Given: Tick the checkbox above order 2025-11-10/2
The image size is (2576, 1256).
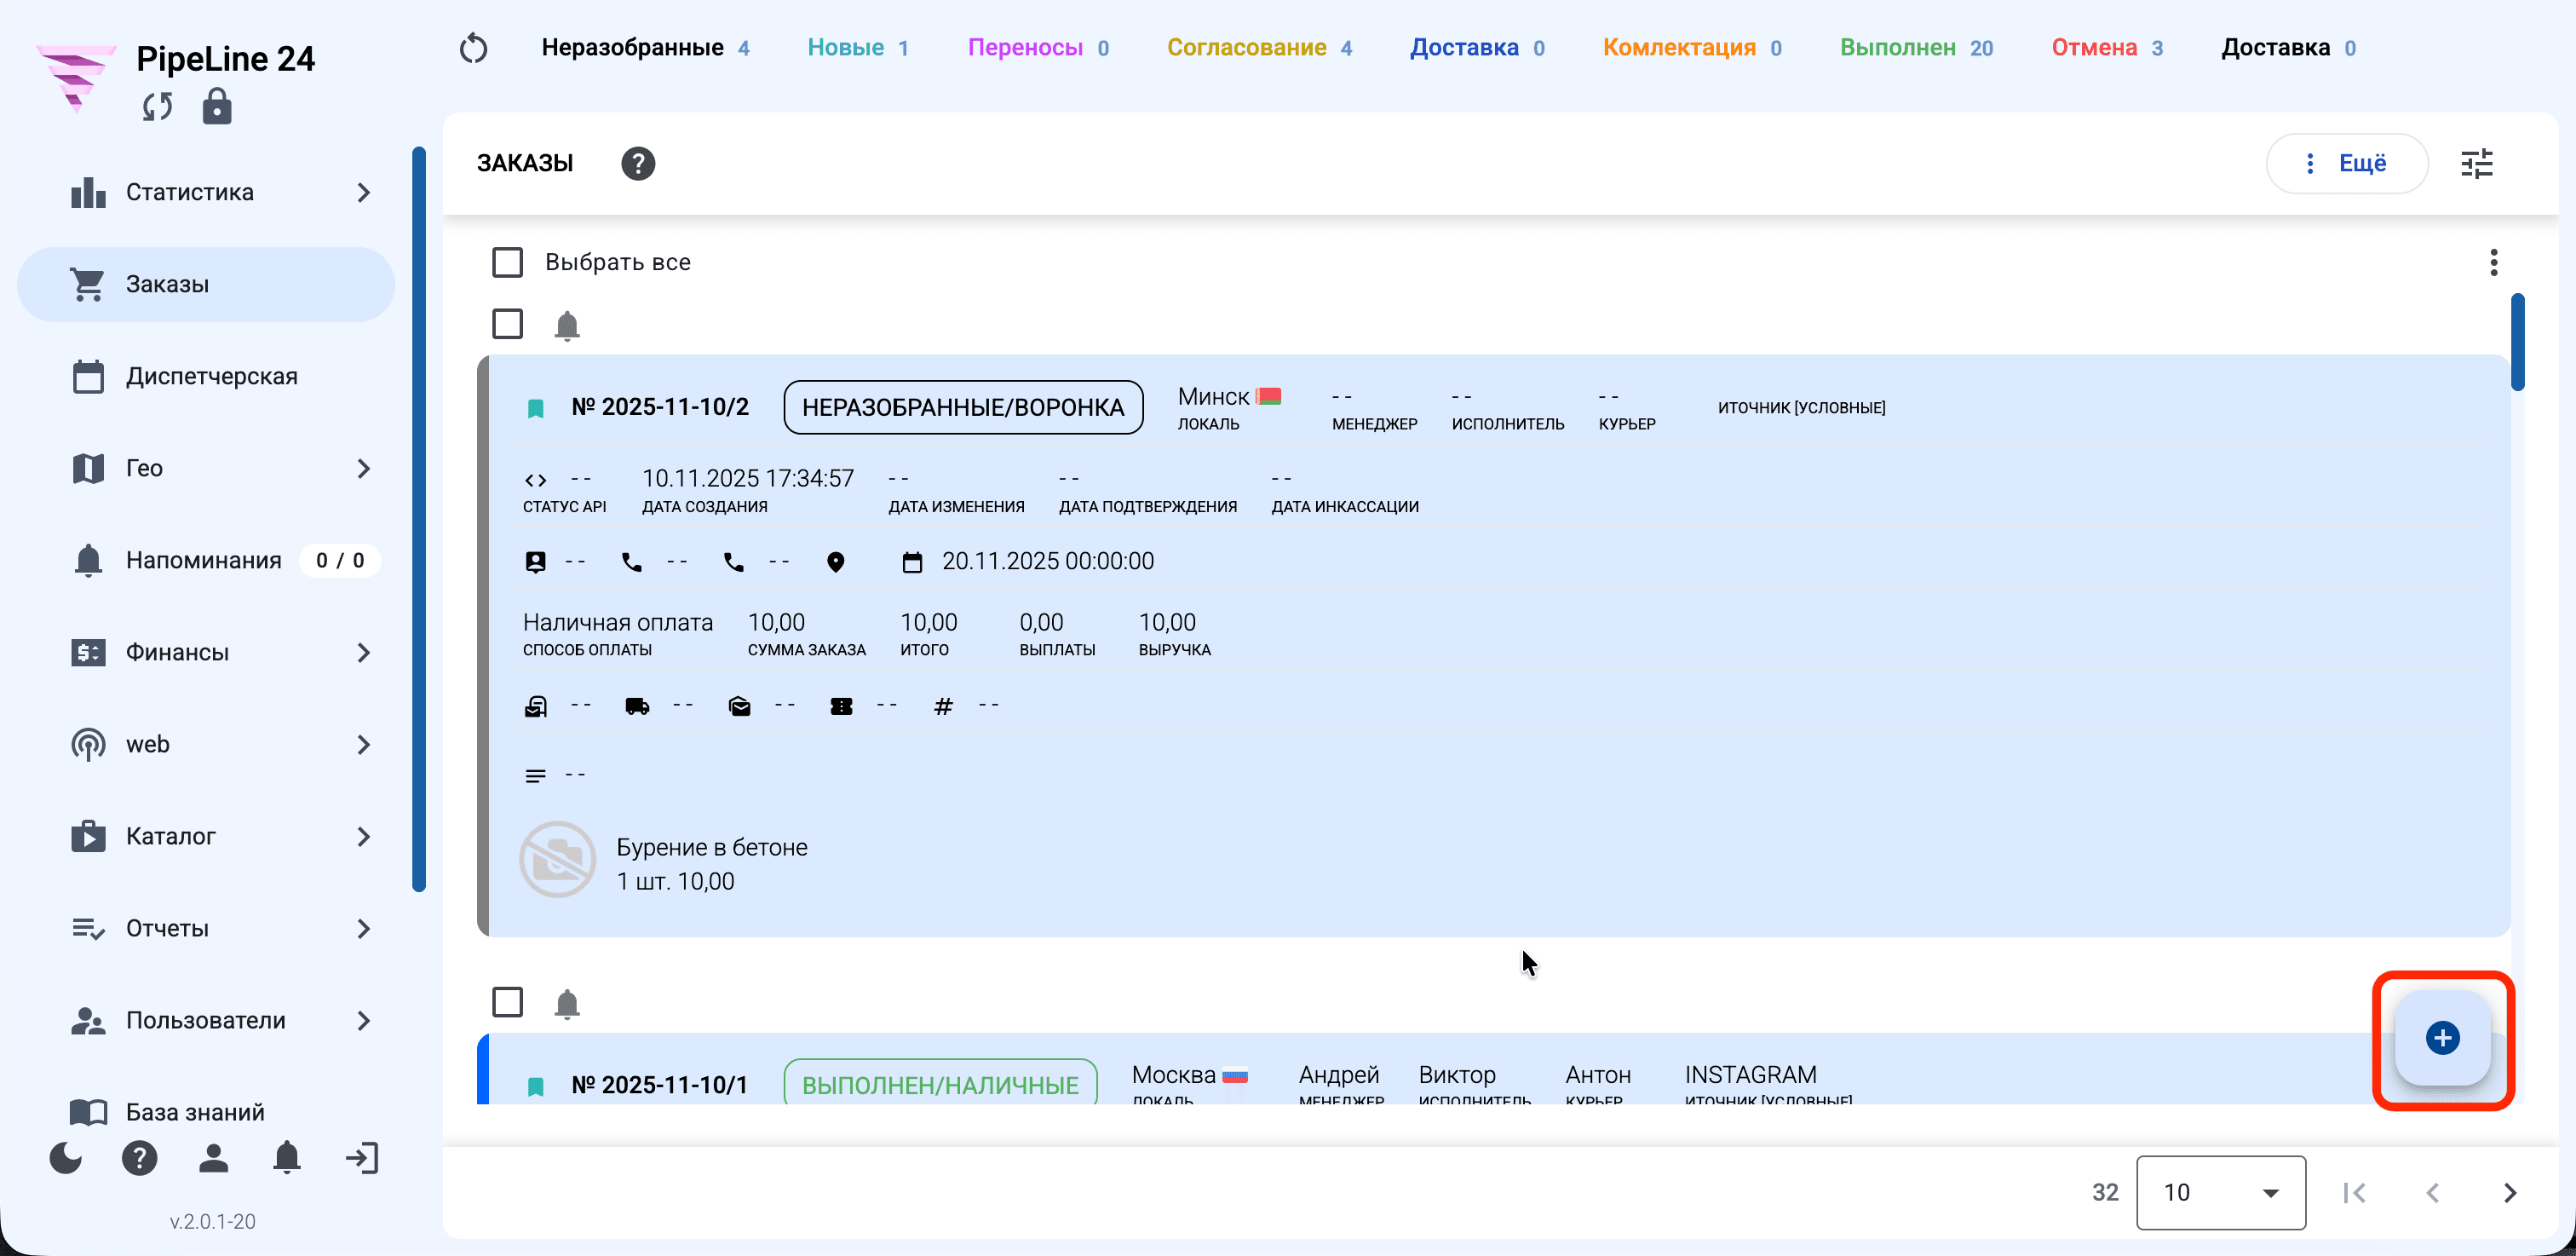Looking at the screenshot, I should point(507,324).
